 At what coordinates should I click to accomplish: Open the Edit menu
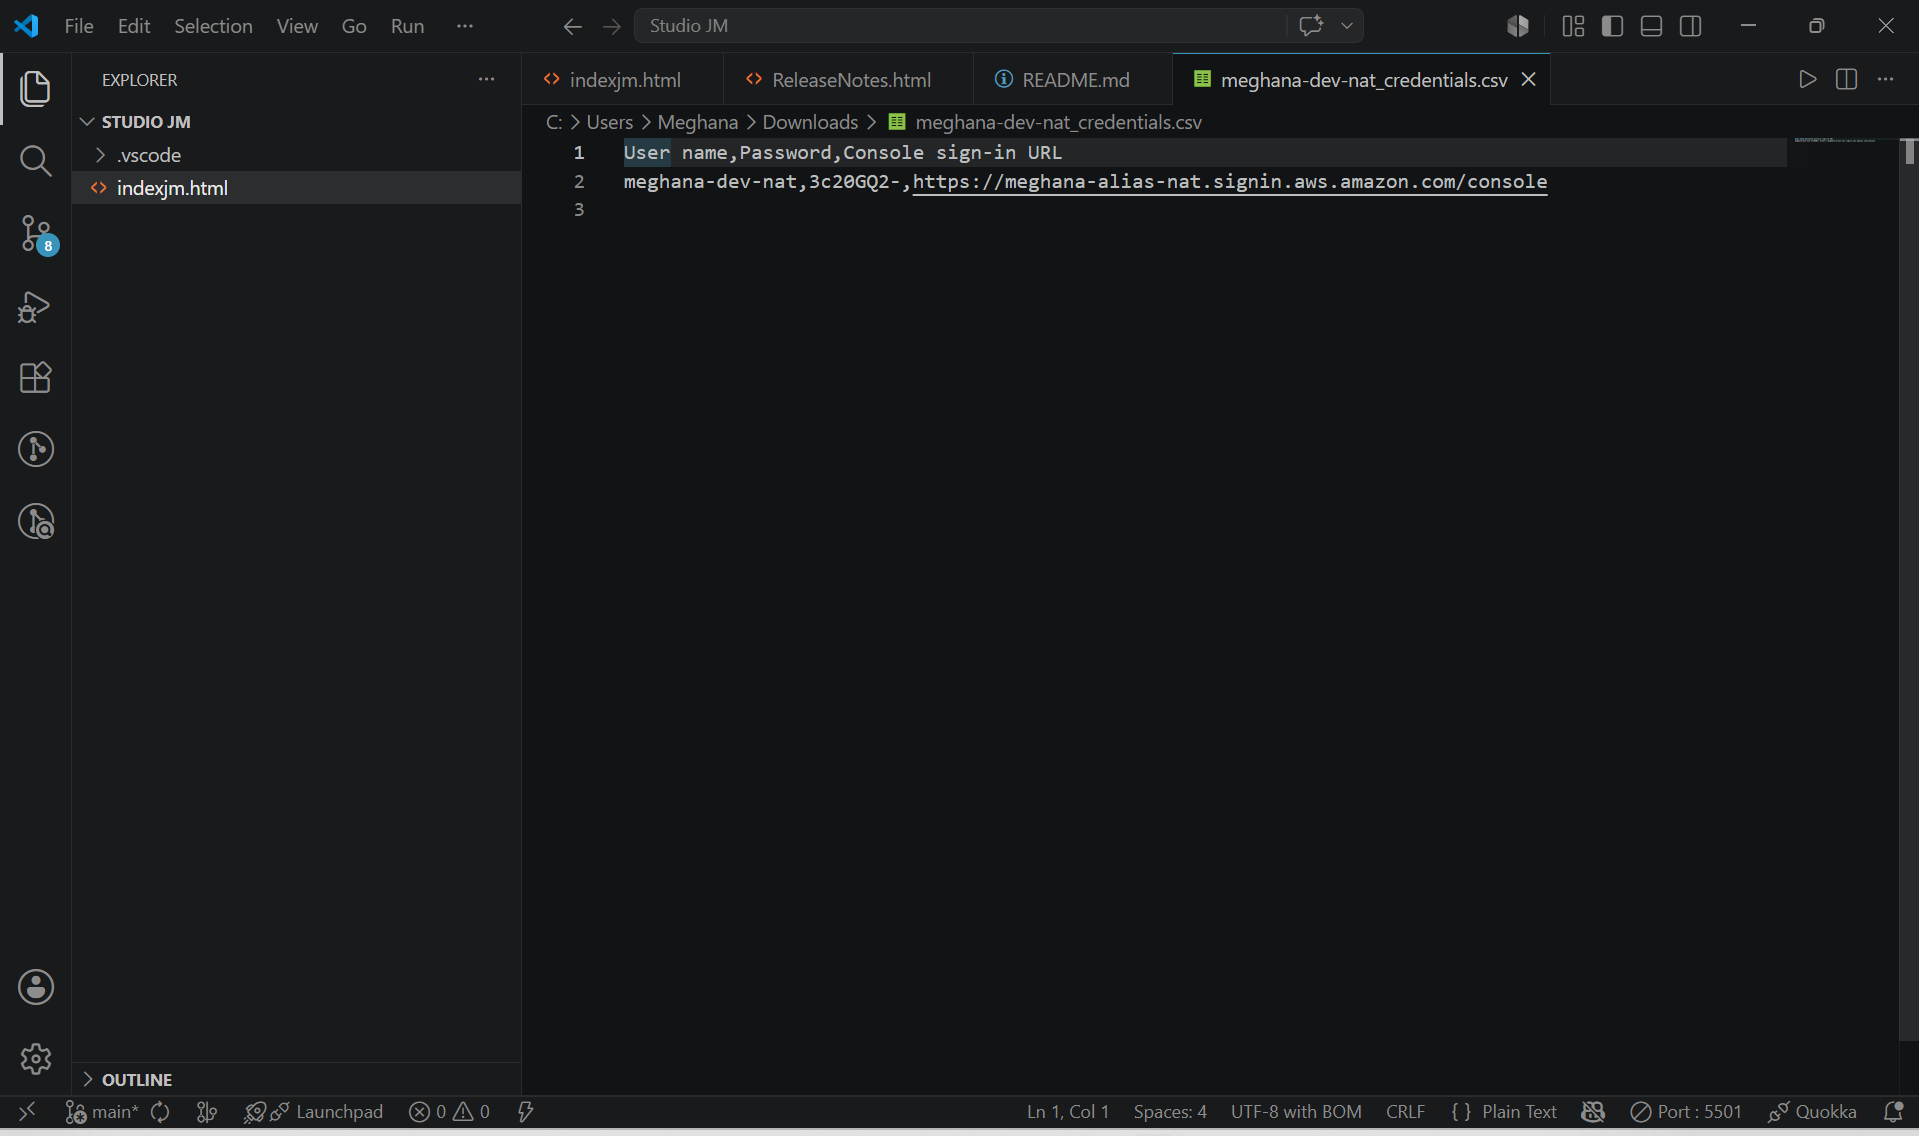click(x=134, y=26)
